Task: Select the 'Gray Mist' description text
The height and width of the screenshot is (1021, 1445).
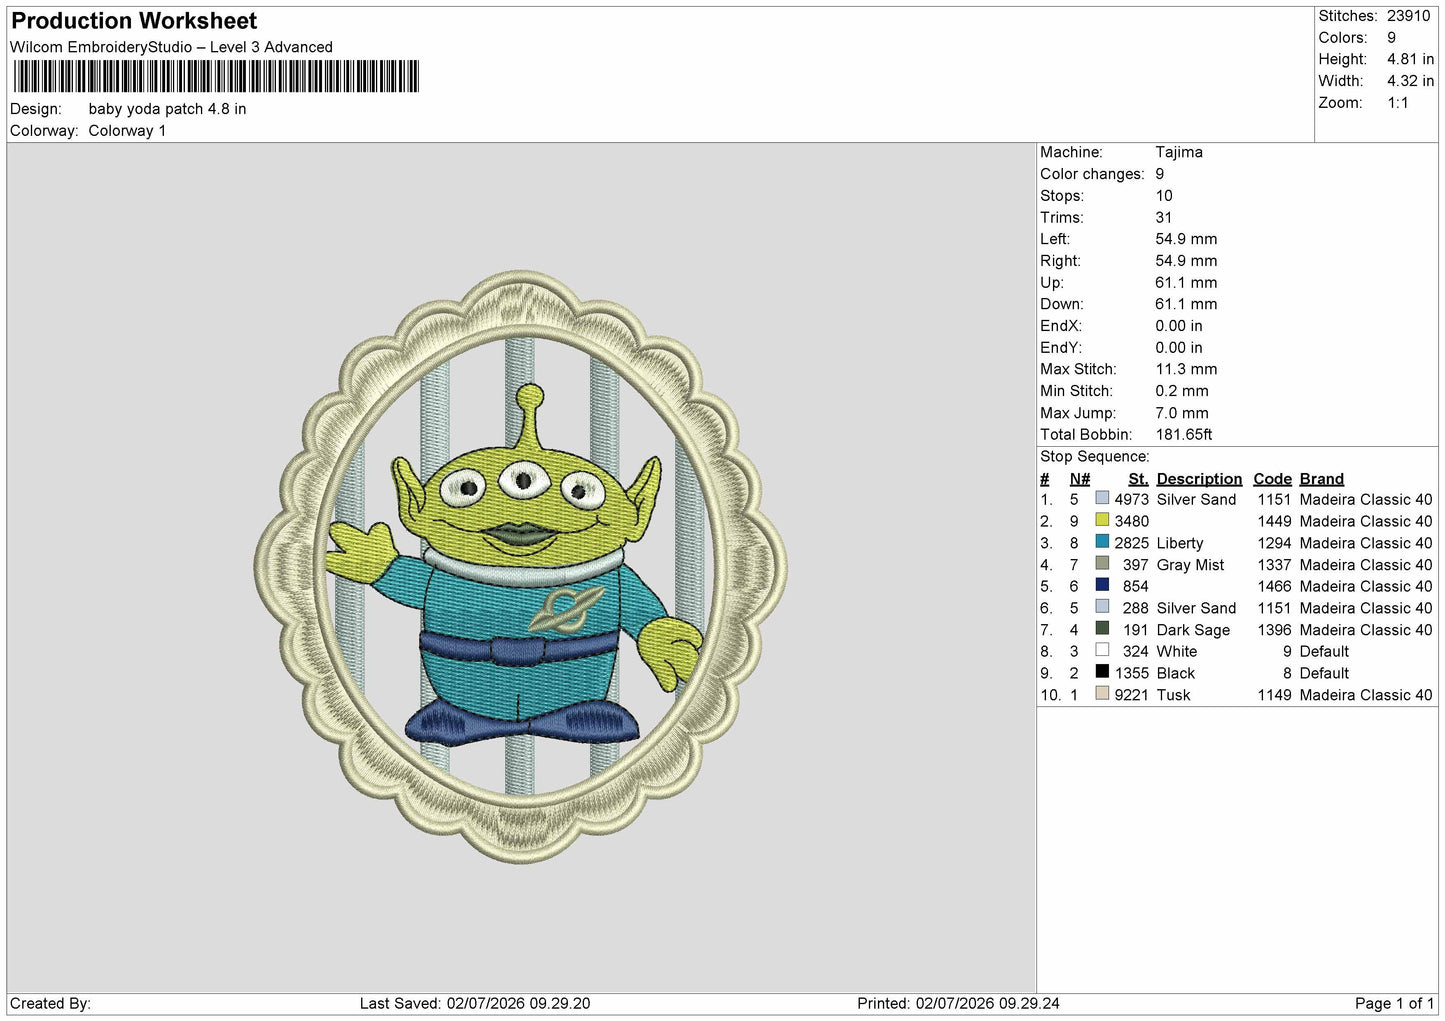Action: (1190, 565)
